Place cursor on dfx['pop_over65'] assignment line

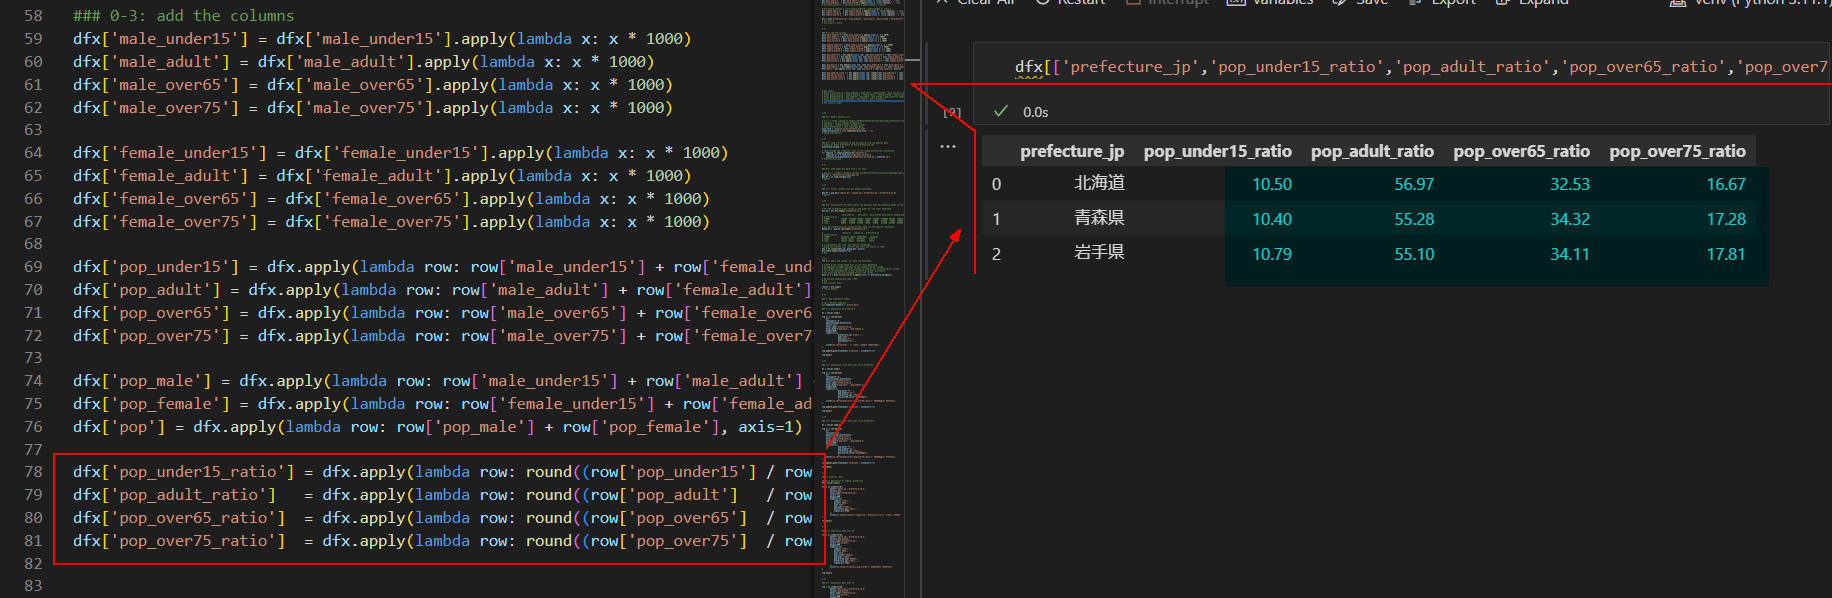(442, 313)
